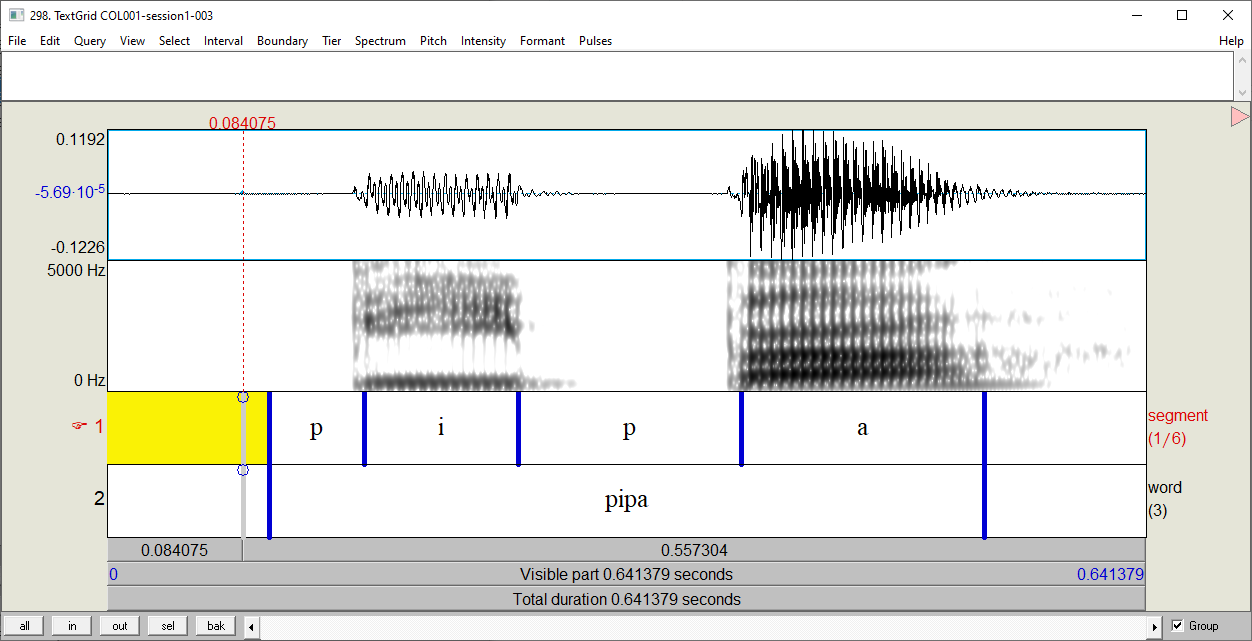Image resolution: width=1252 pixels, height=641 pixels.
Task: Open the Pitch menu
Action: [x=433, y=41]
